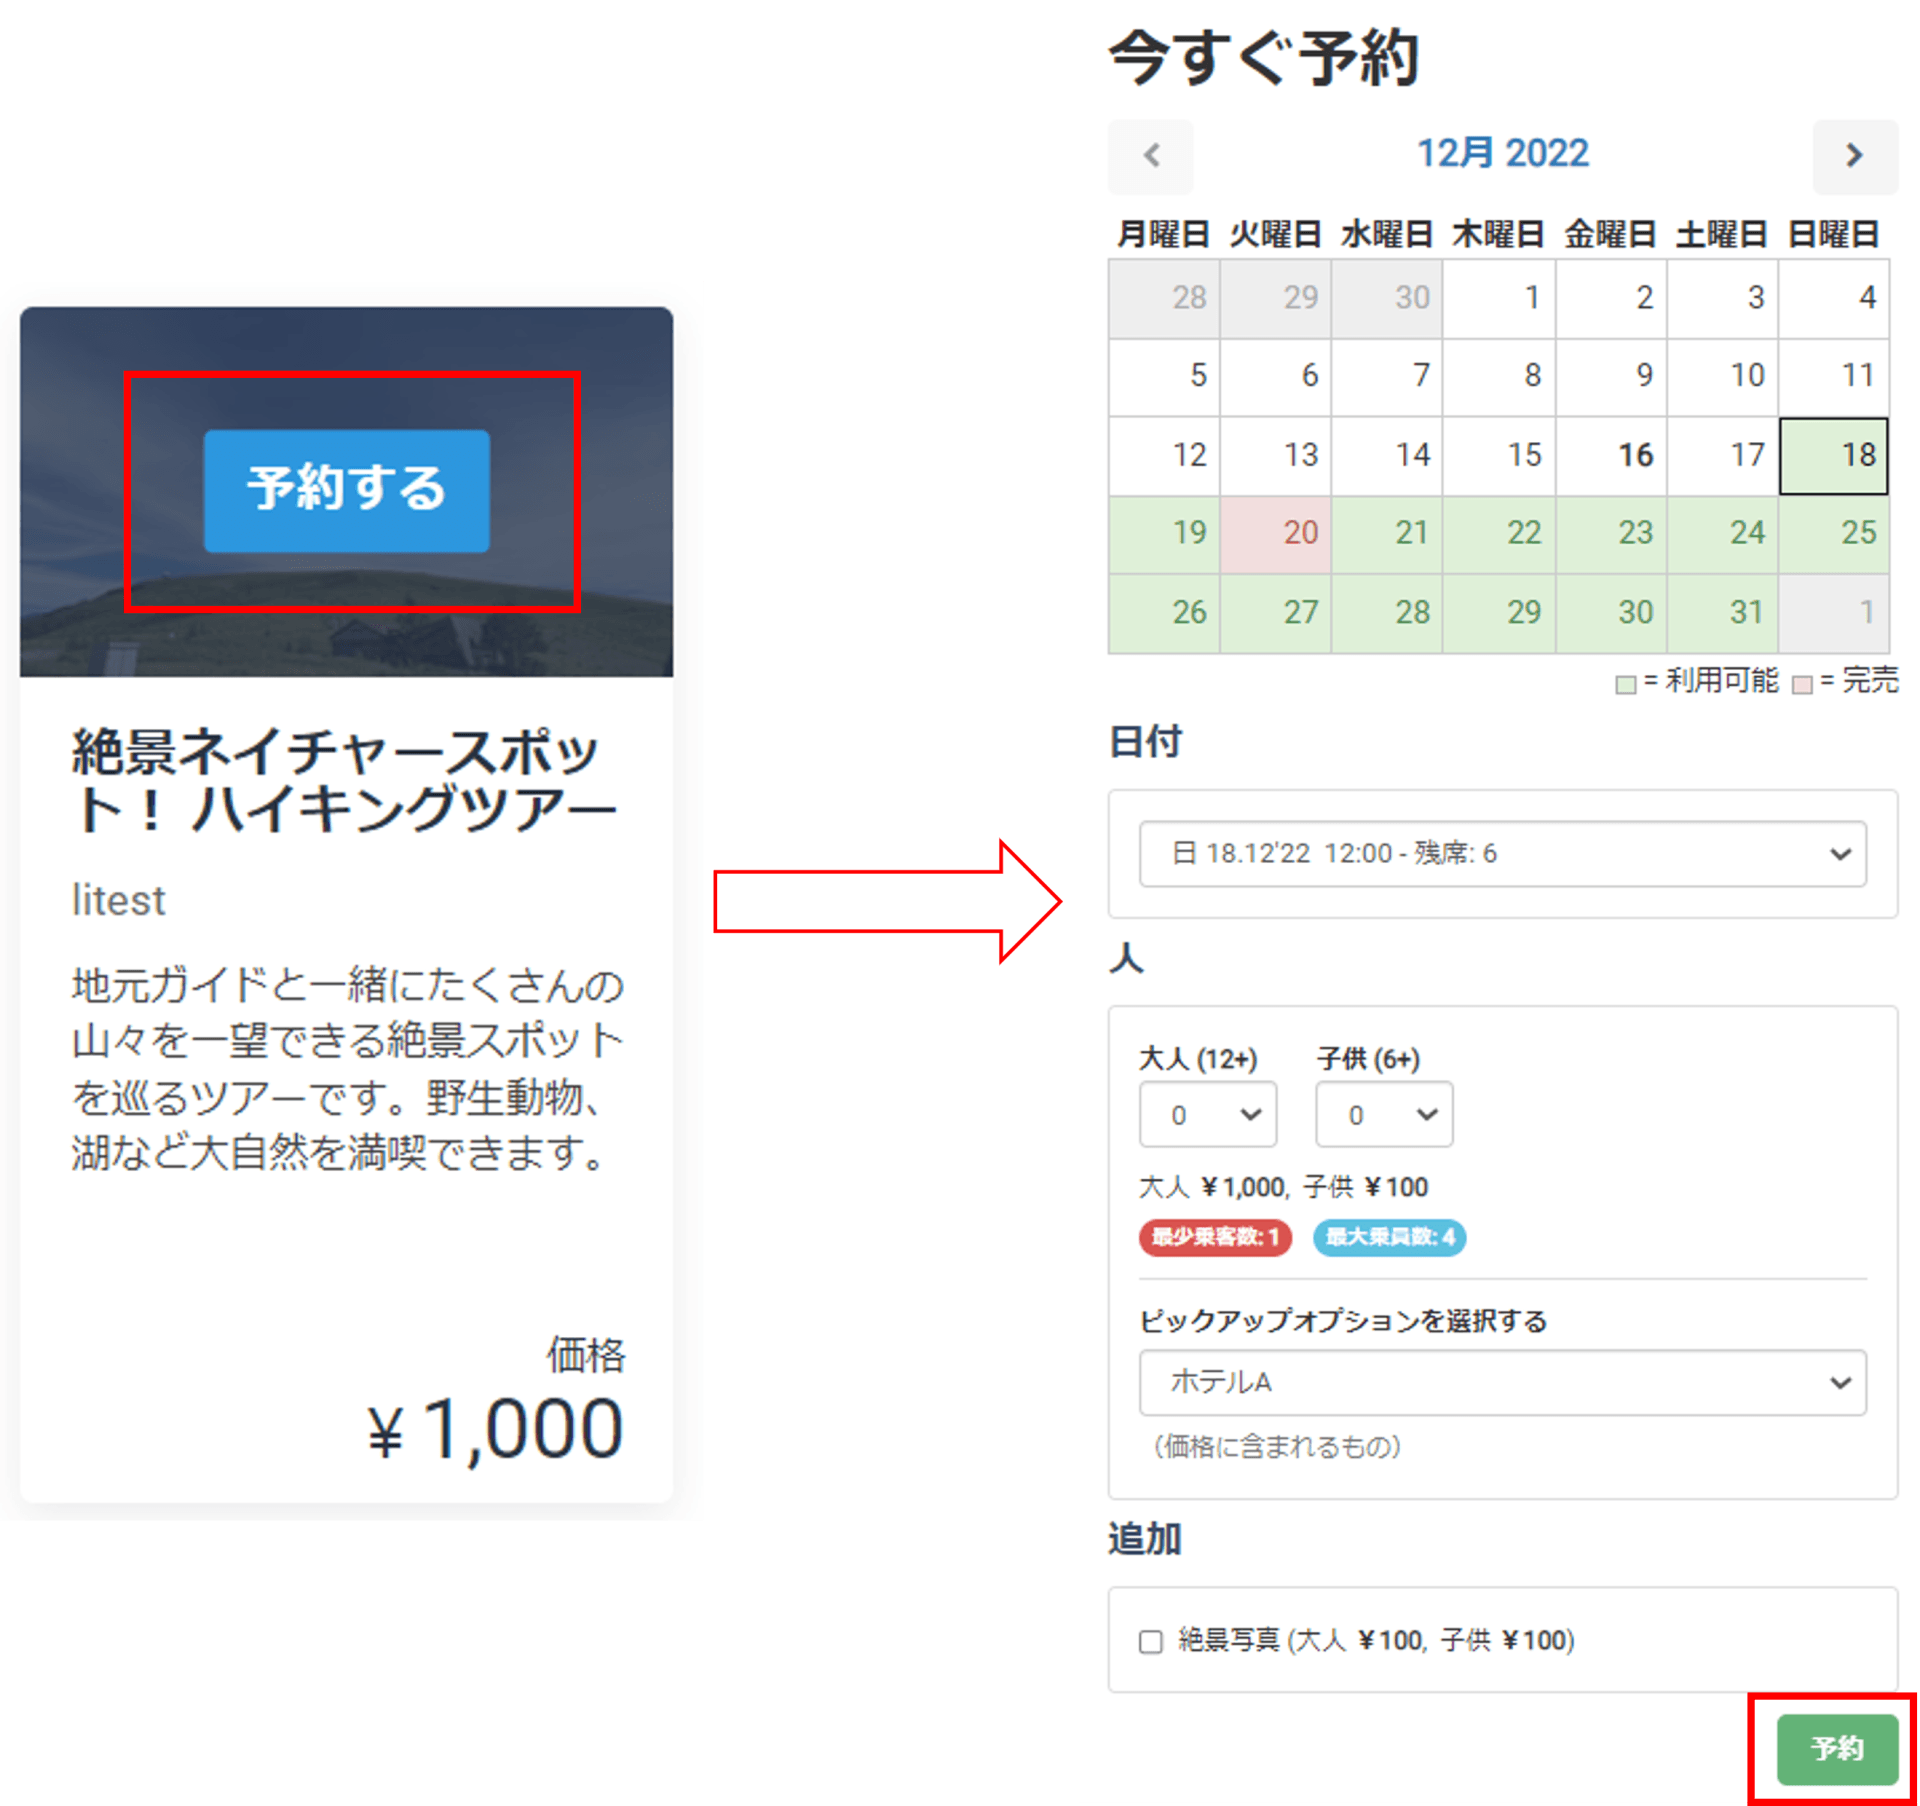1920x1806 pixels.
Task: Click the 最大乗員数: 4 blue badge
Action: [1389, 1237]
